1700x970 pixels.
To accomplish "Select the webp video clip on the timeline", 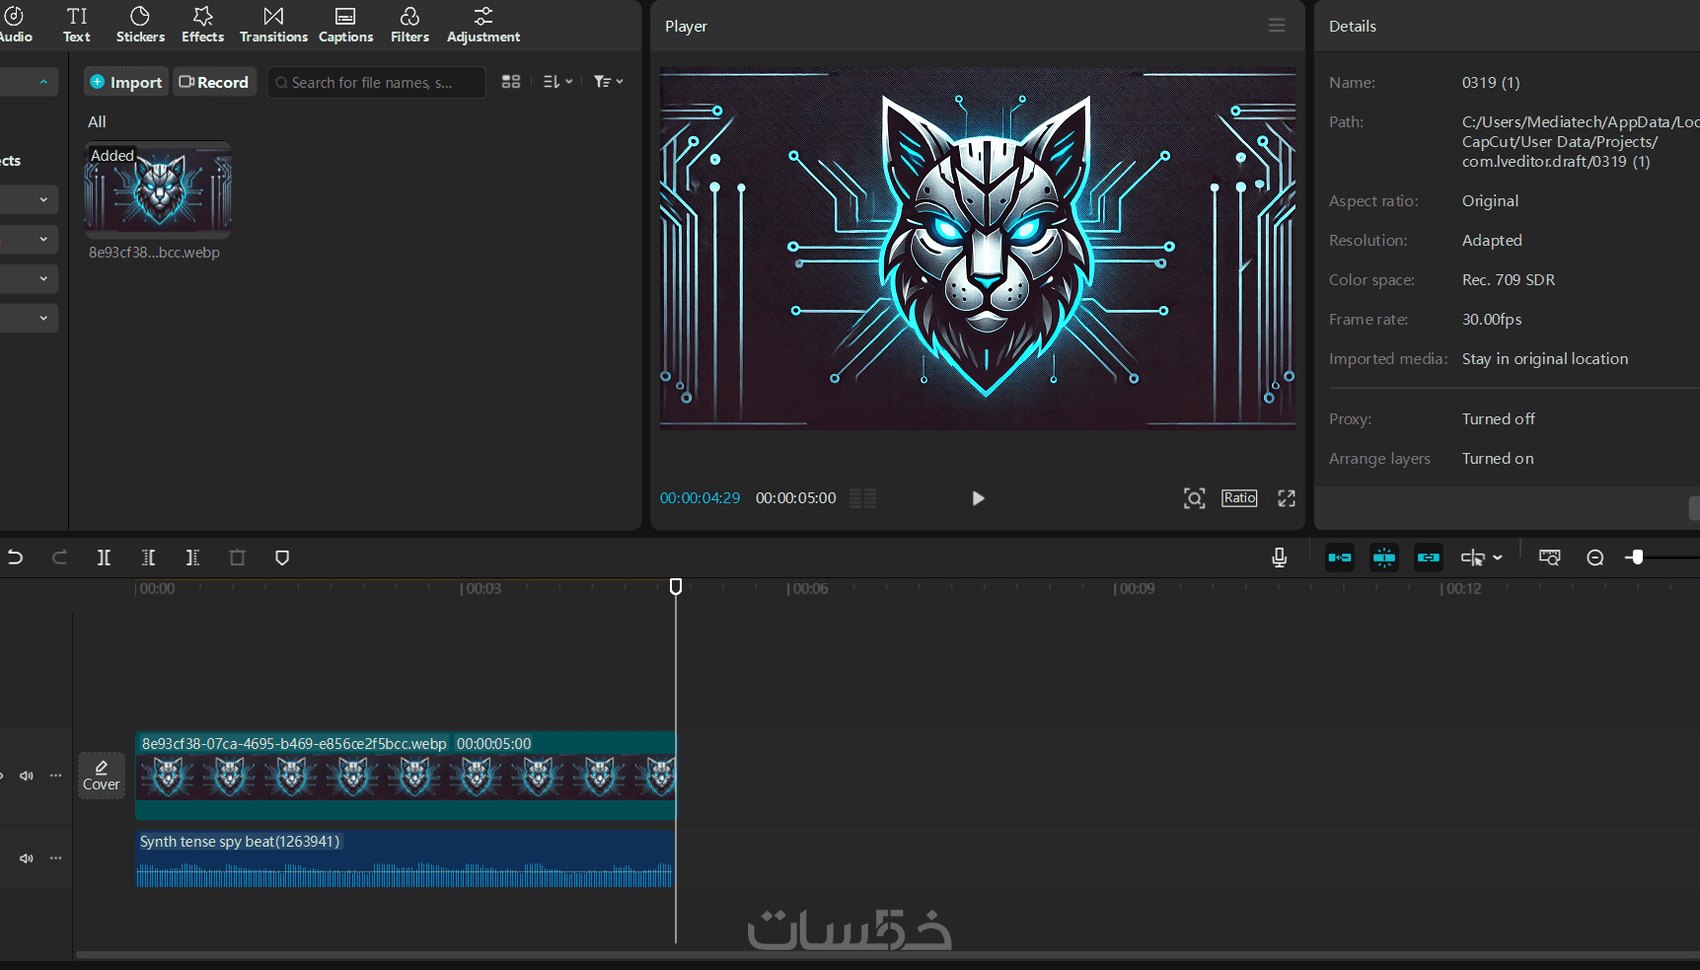I will [406, 776].
